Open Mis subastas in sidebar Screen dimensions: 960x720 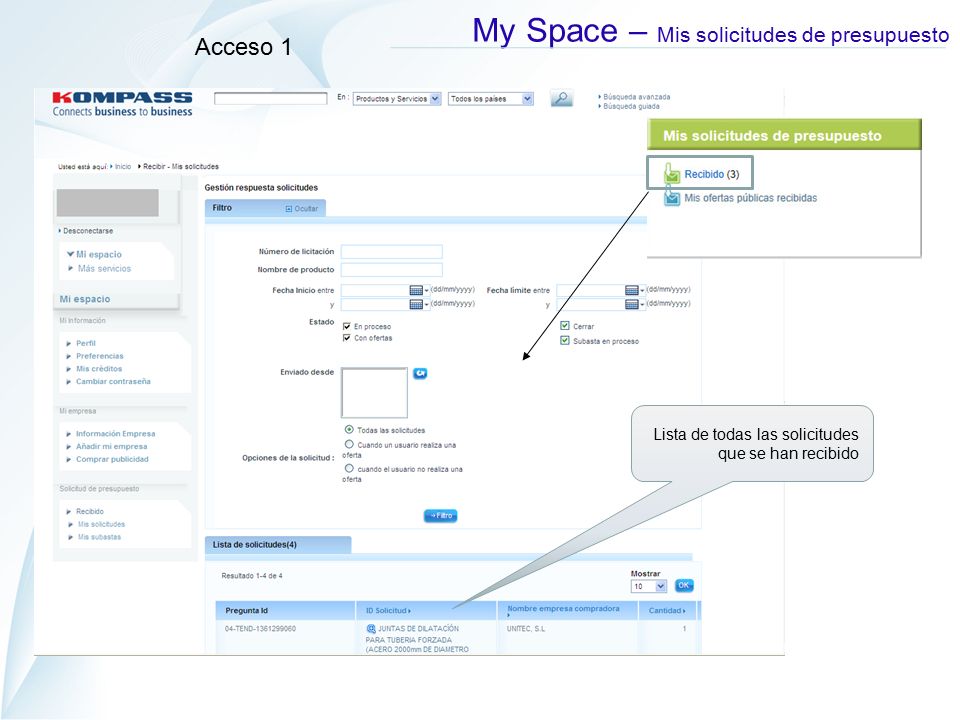(100, 537)
